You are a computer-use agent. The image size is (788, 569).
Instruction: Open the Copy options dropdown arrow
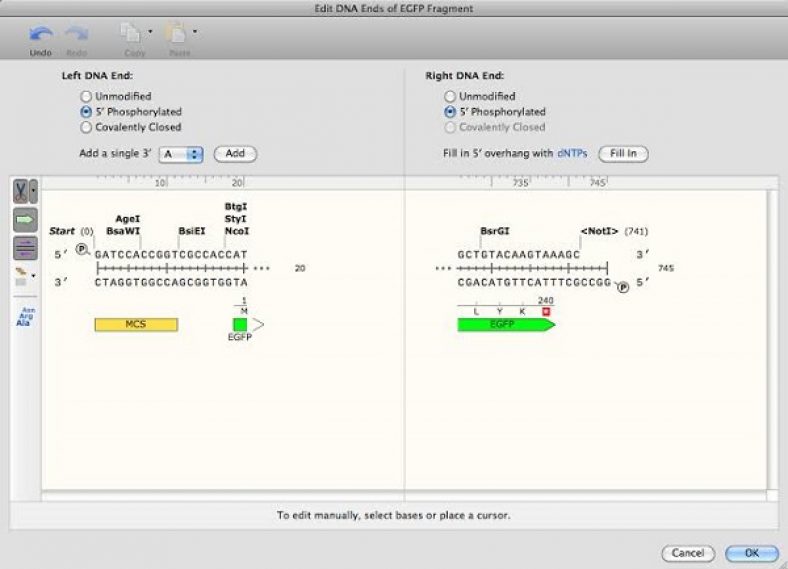(150, 32)
